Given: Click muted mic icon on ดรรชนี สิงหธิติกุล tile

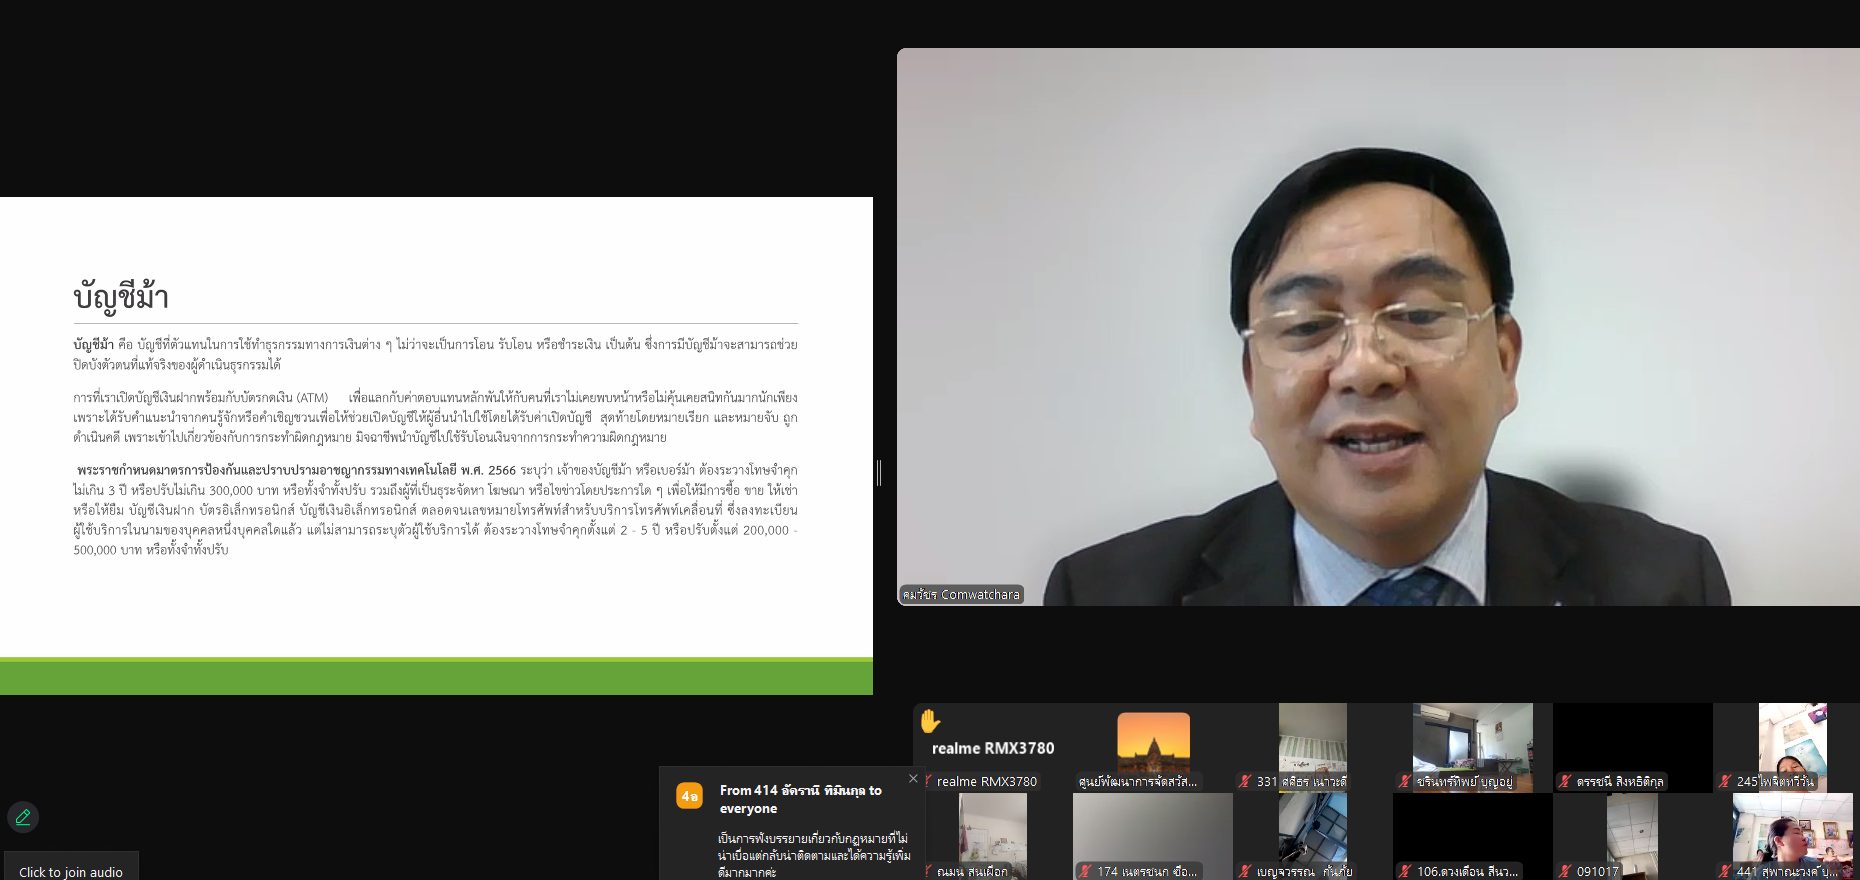Looking at the screenshot, I should (1565, 781).
